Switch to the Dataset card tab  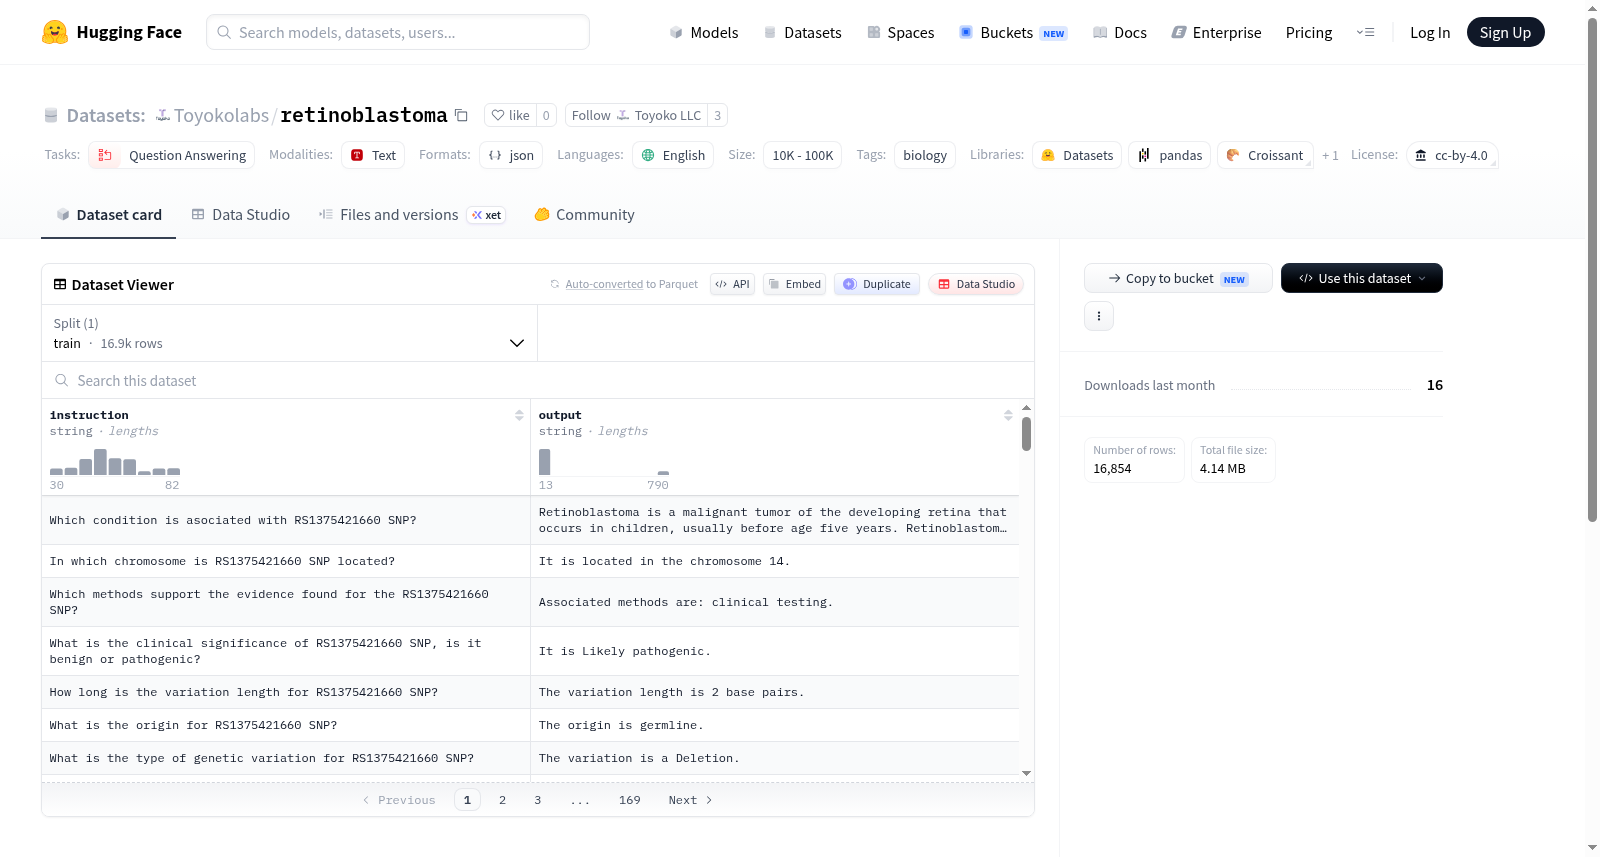click(109, 214)
